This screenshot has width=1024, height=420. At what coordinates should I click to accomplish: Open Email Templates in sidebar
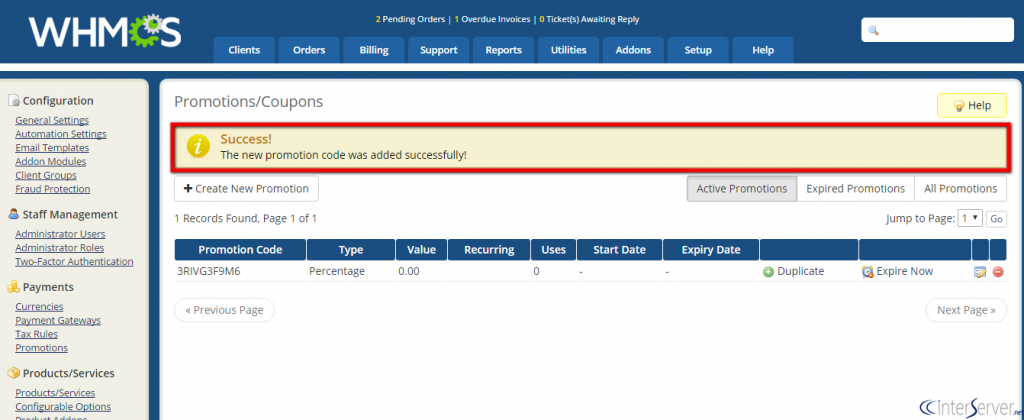pos(52,148)
